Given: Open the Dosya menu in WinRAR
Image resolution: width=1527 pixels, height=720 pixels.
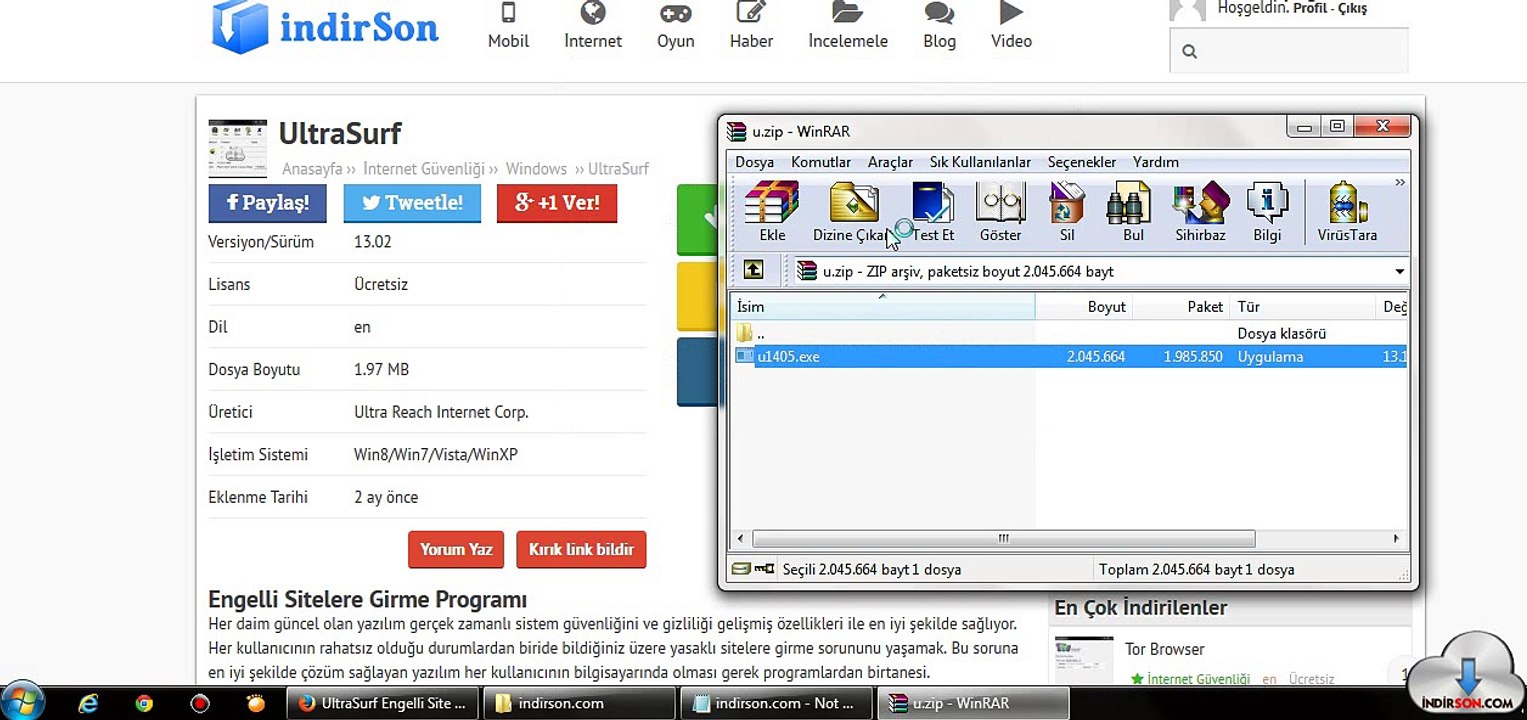Looking at the screenshot, I should coord(755,162).
